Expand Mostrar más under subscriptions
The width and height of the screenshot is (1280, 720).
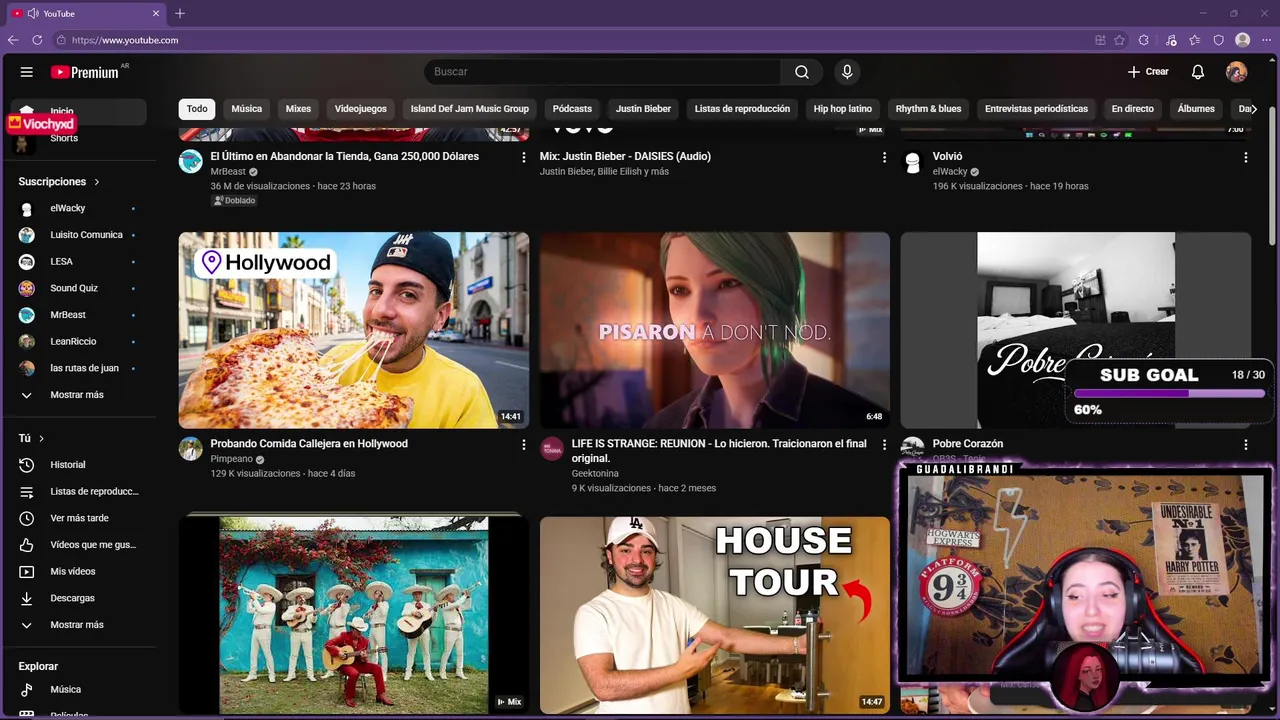[x=78, y=395]
